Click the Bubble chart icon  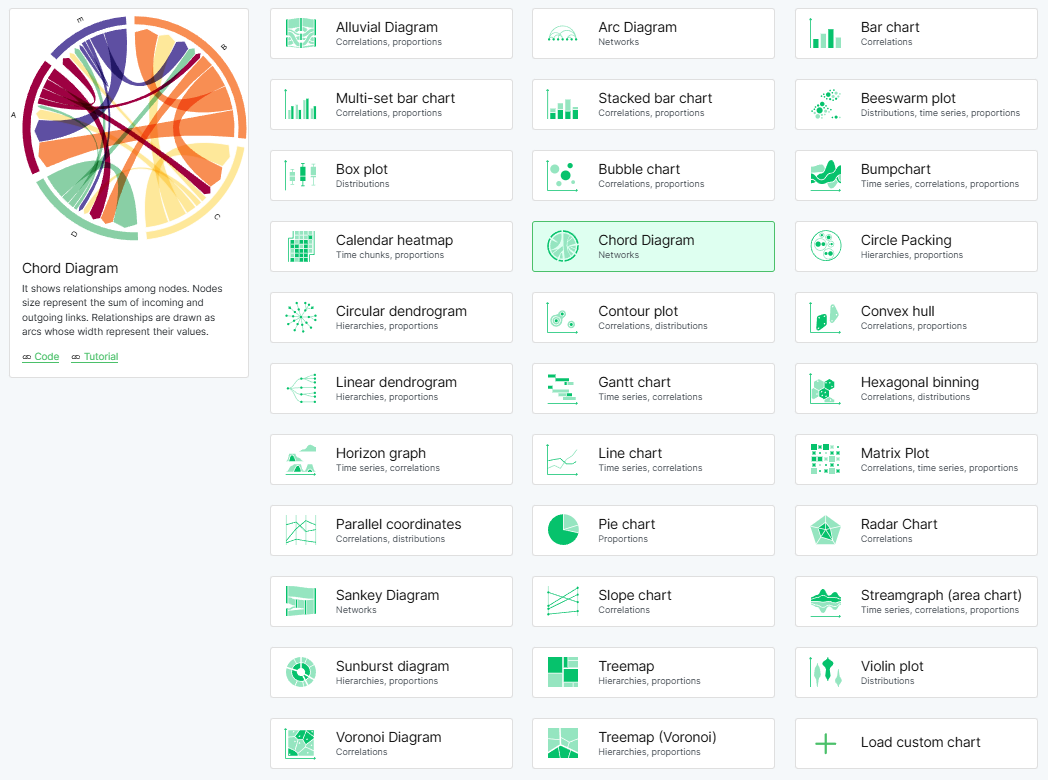pos(563,175)
